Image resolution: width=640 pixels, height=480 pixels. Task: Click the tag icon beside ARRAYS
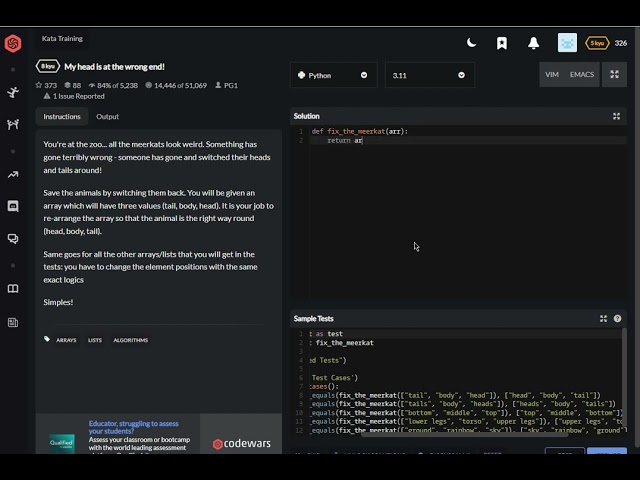pyautogui.click(x=47, y=339)
